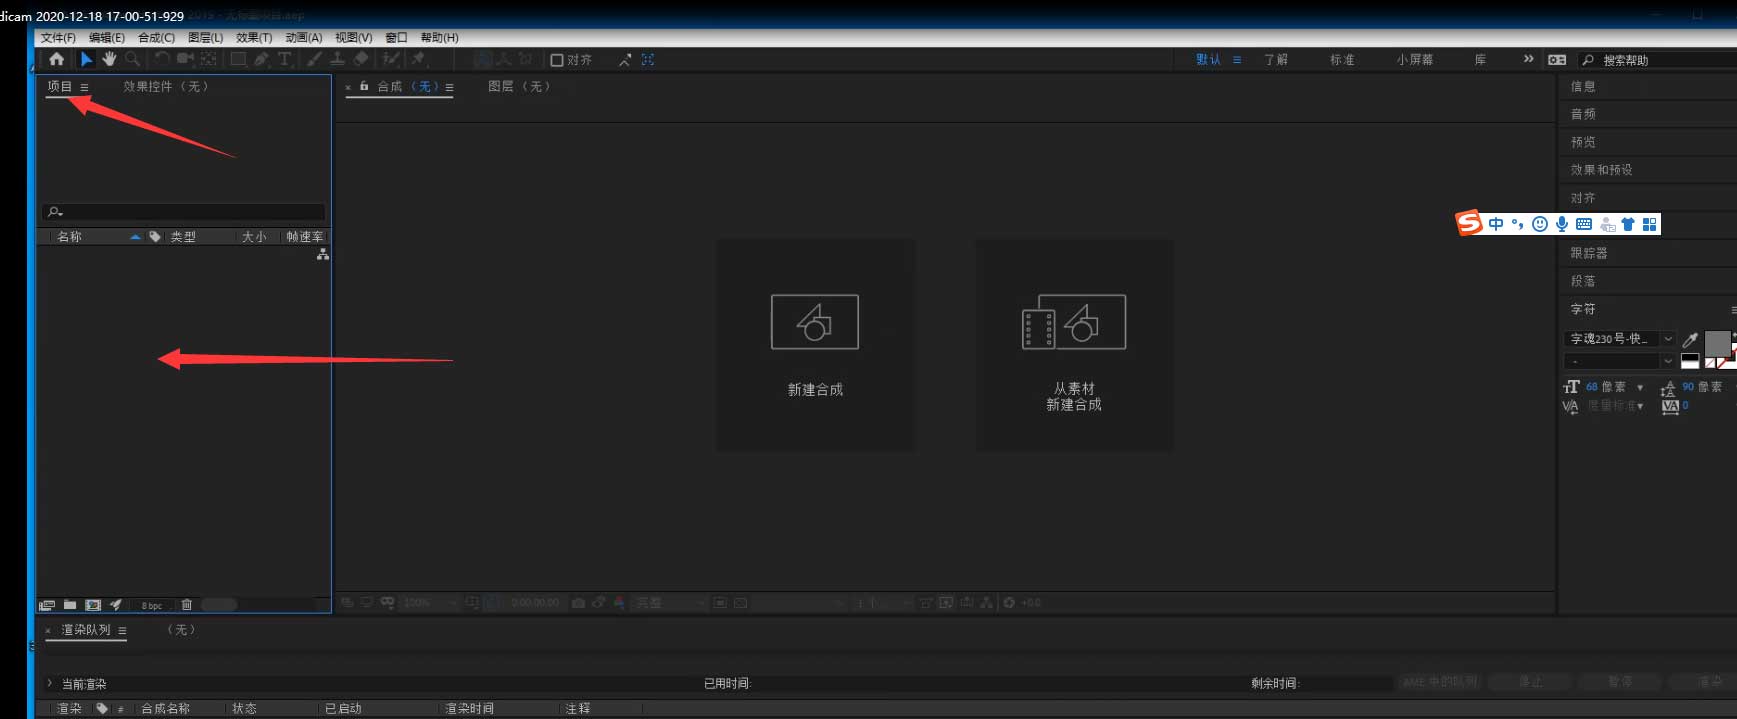Open the 合成 viewer panel menu
1737x719 pixels.
449,87
